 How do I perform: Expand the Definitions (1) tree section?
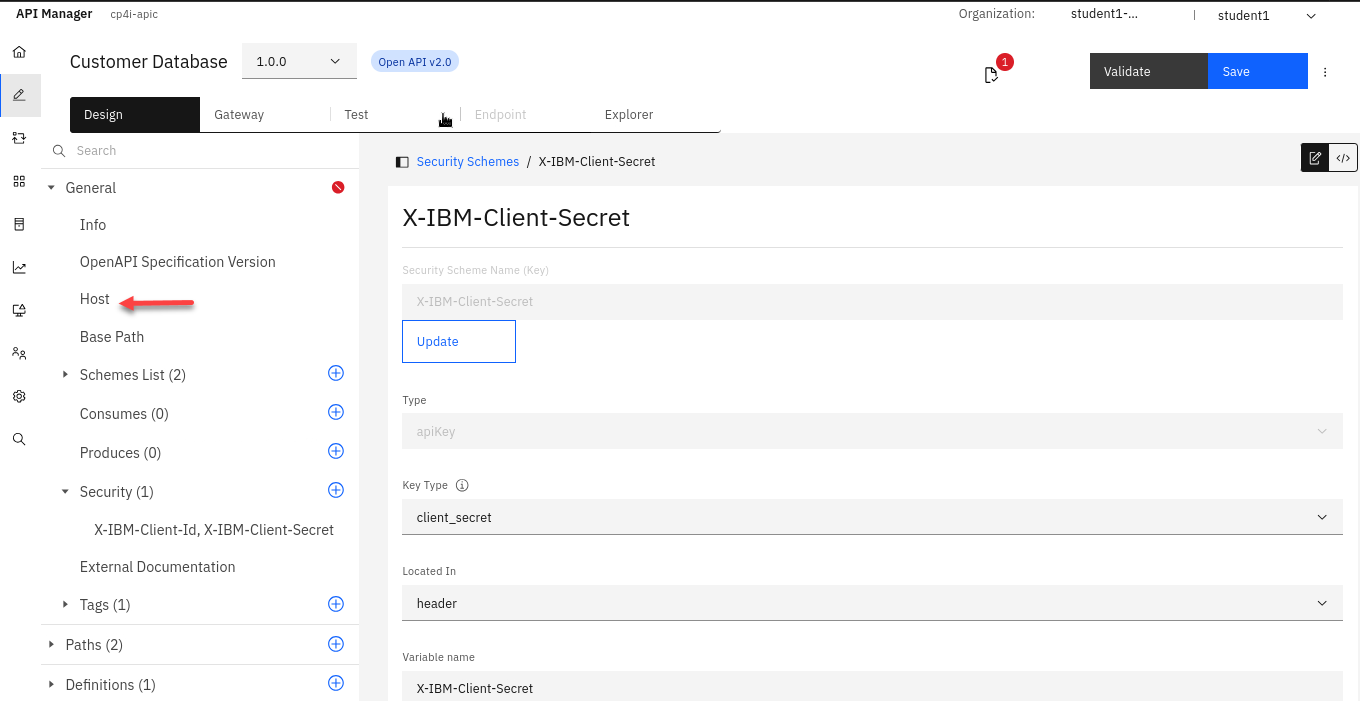(x=51, y=685)
